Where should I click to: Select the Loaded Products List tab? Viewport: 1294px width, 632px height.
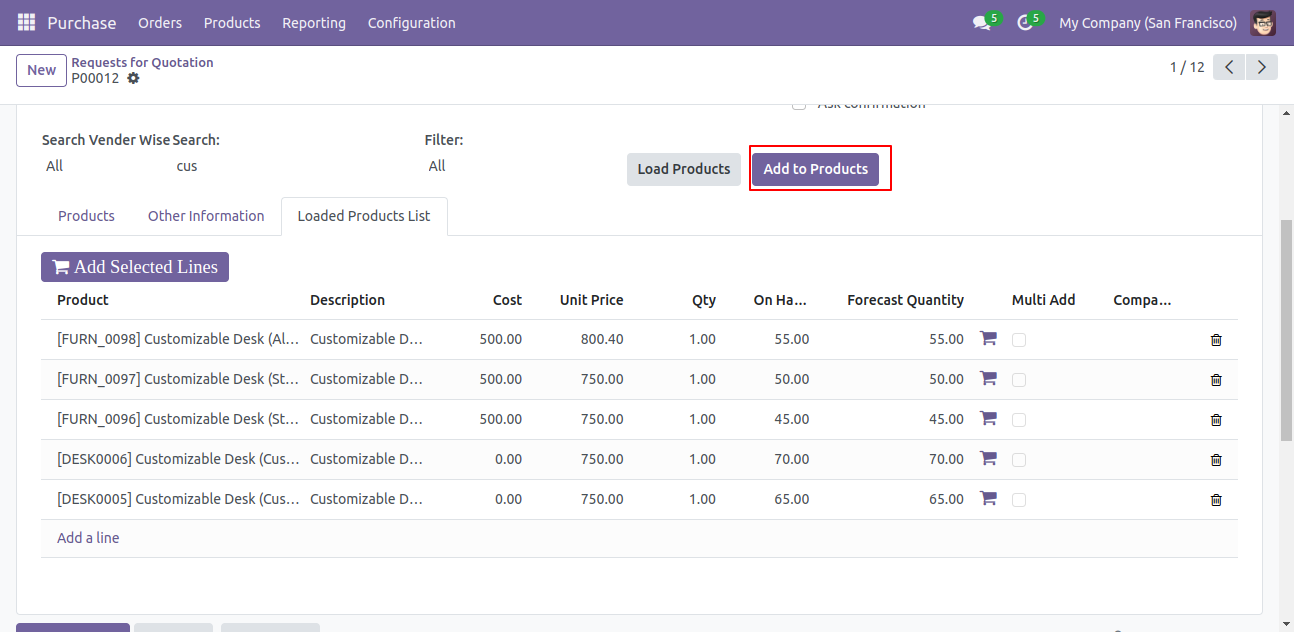[x=364, y=216]
